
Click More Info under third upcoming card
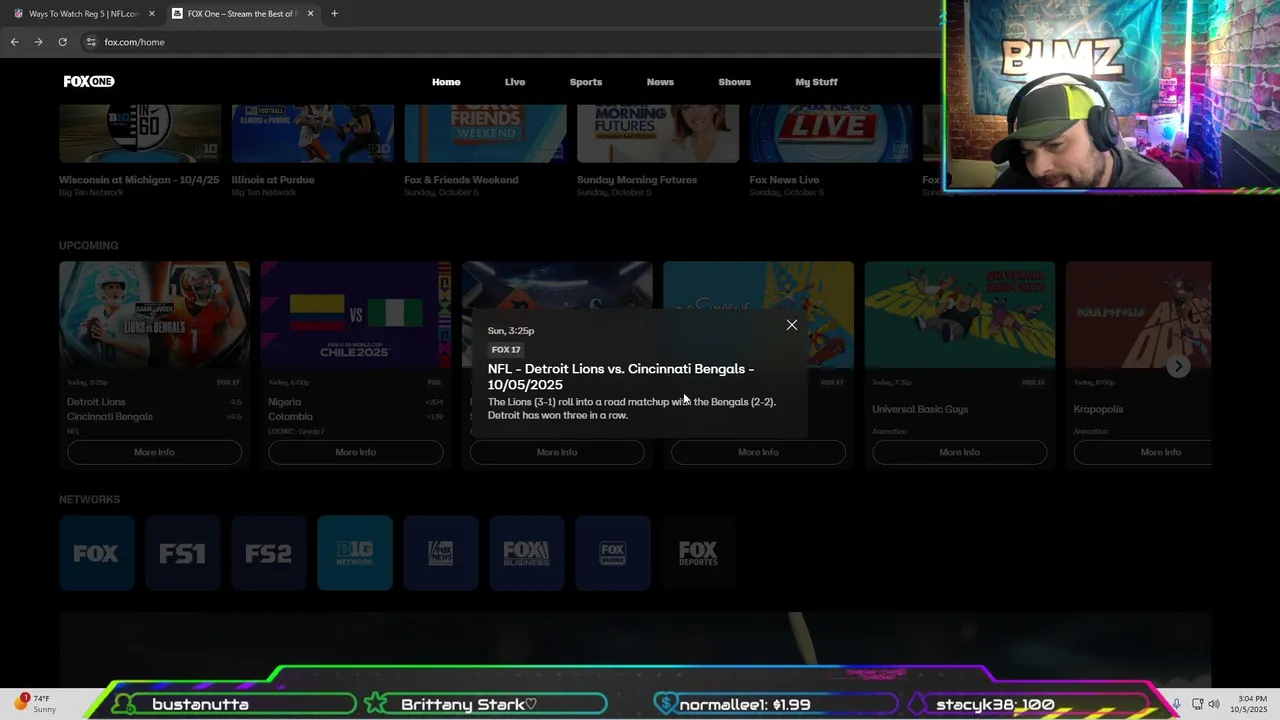[557, 452]
